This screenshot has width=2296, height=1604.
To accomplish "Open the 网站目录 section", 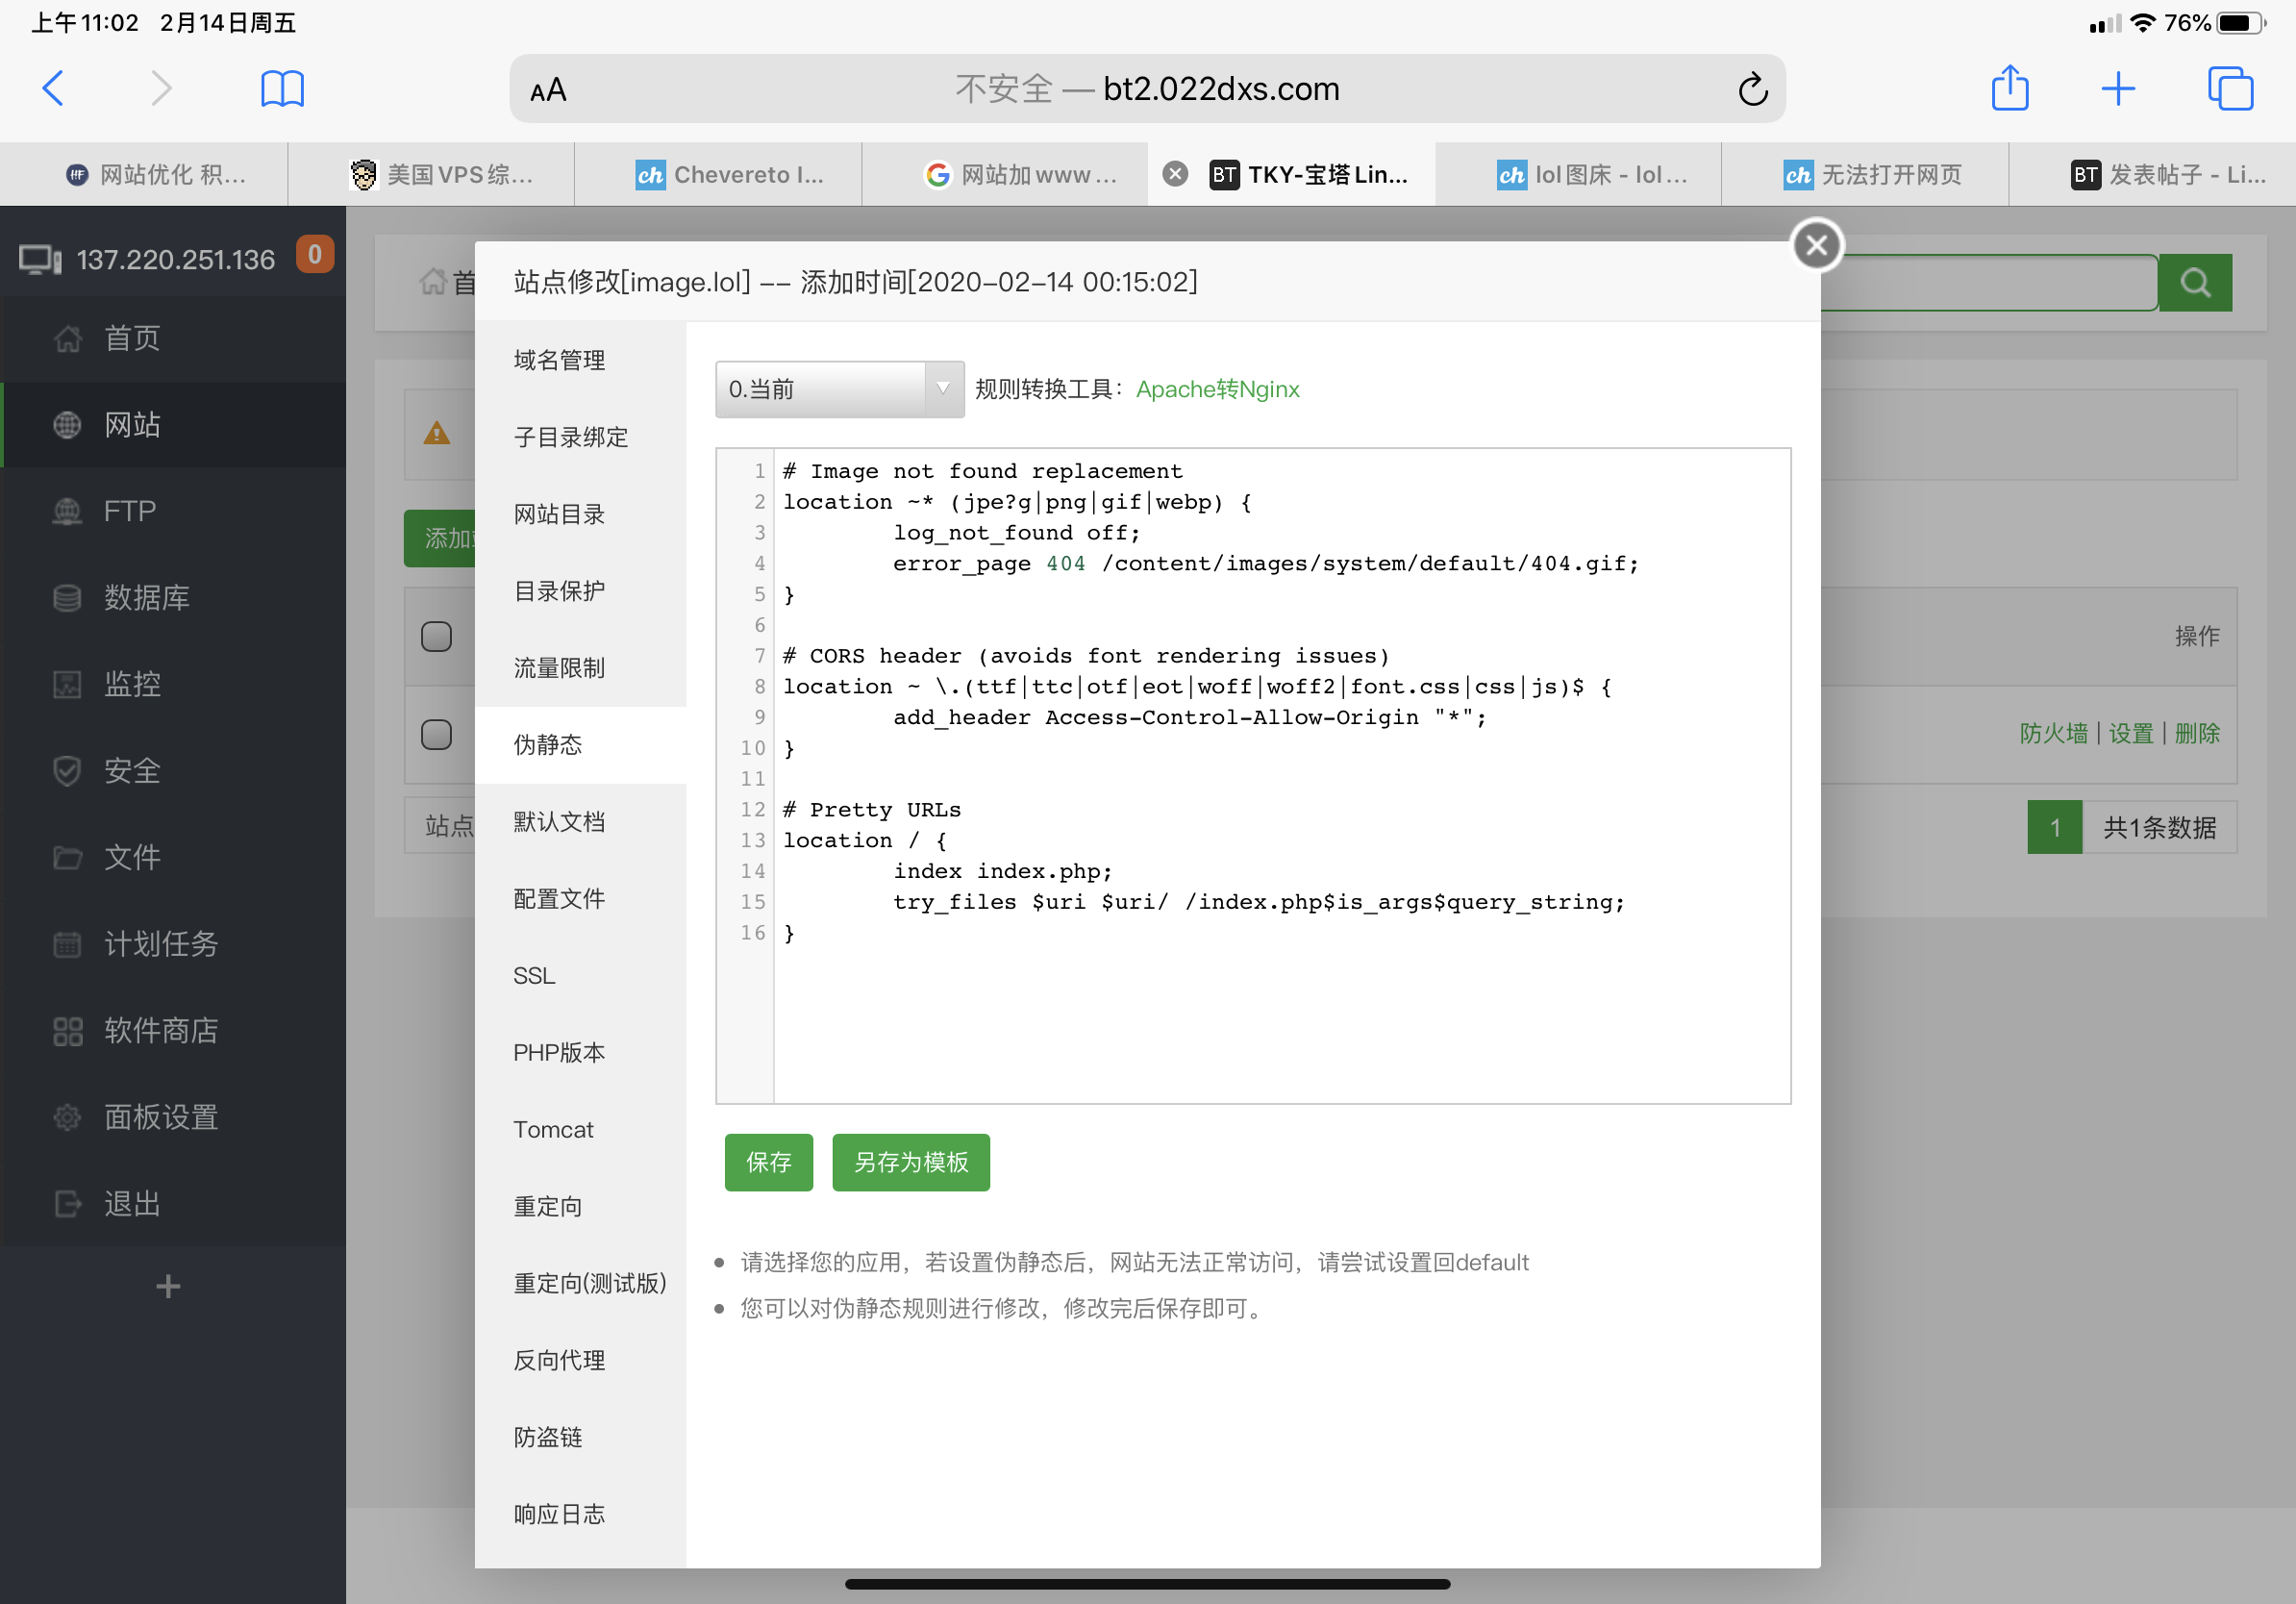I will point(580,514).
